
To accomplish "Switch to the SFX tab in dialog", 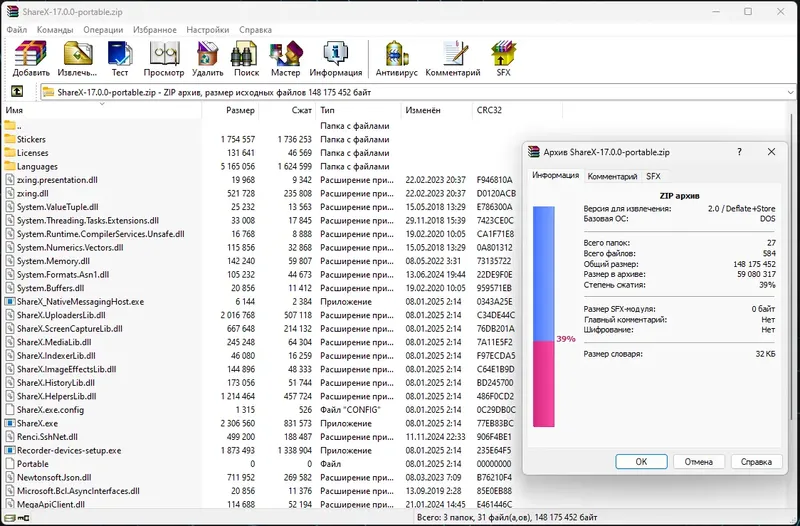I will click(653, 176).
